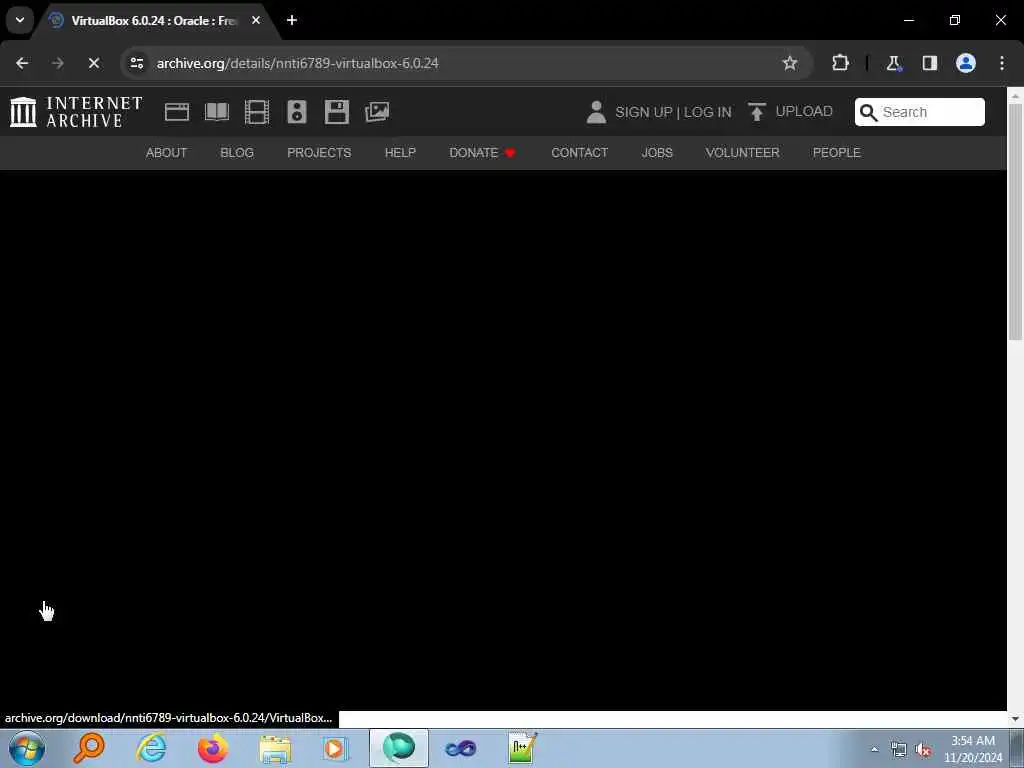The image size is (1024, 768).
Task: Click the network tray icon
Action: click(x=899, y=750)
